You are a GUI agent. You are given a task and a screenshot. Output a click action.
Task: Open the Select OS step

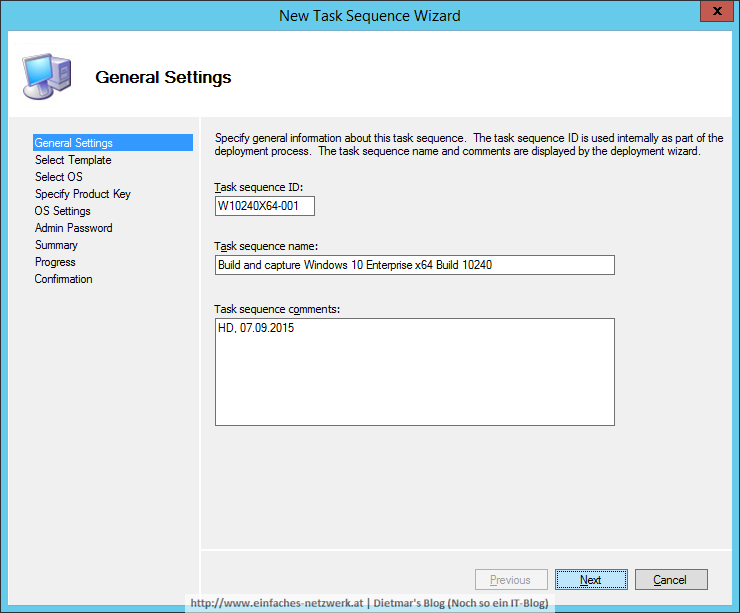tap(59, 177)
